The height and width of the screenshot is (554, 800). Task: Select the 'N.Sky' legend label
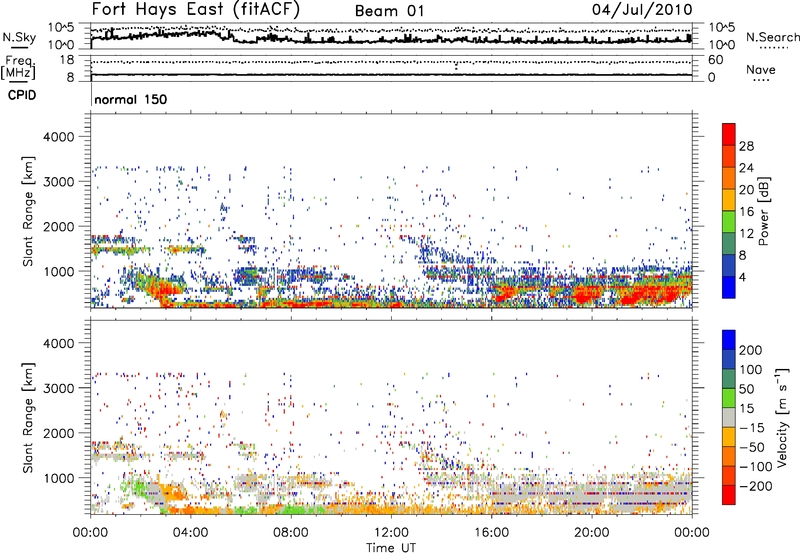click(19, 37)
